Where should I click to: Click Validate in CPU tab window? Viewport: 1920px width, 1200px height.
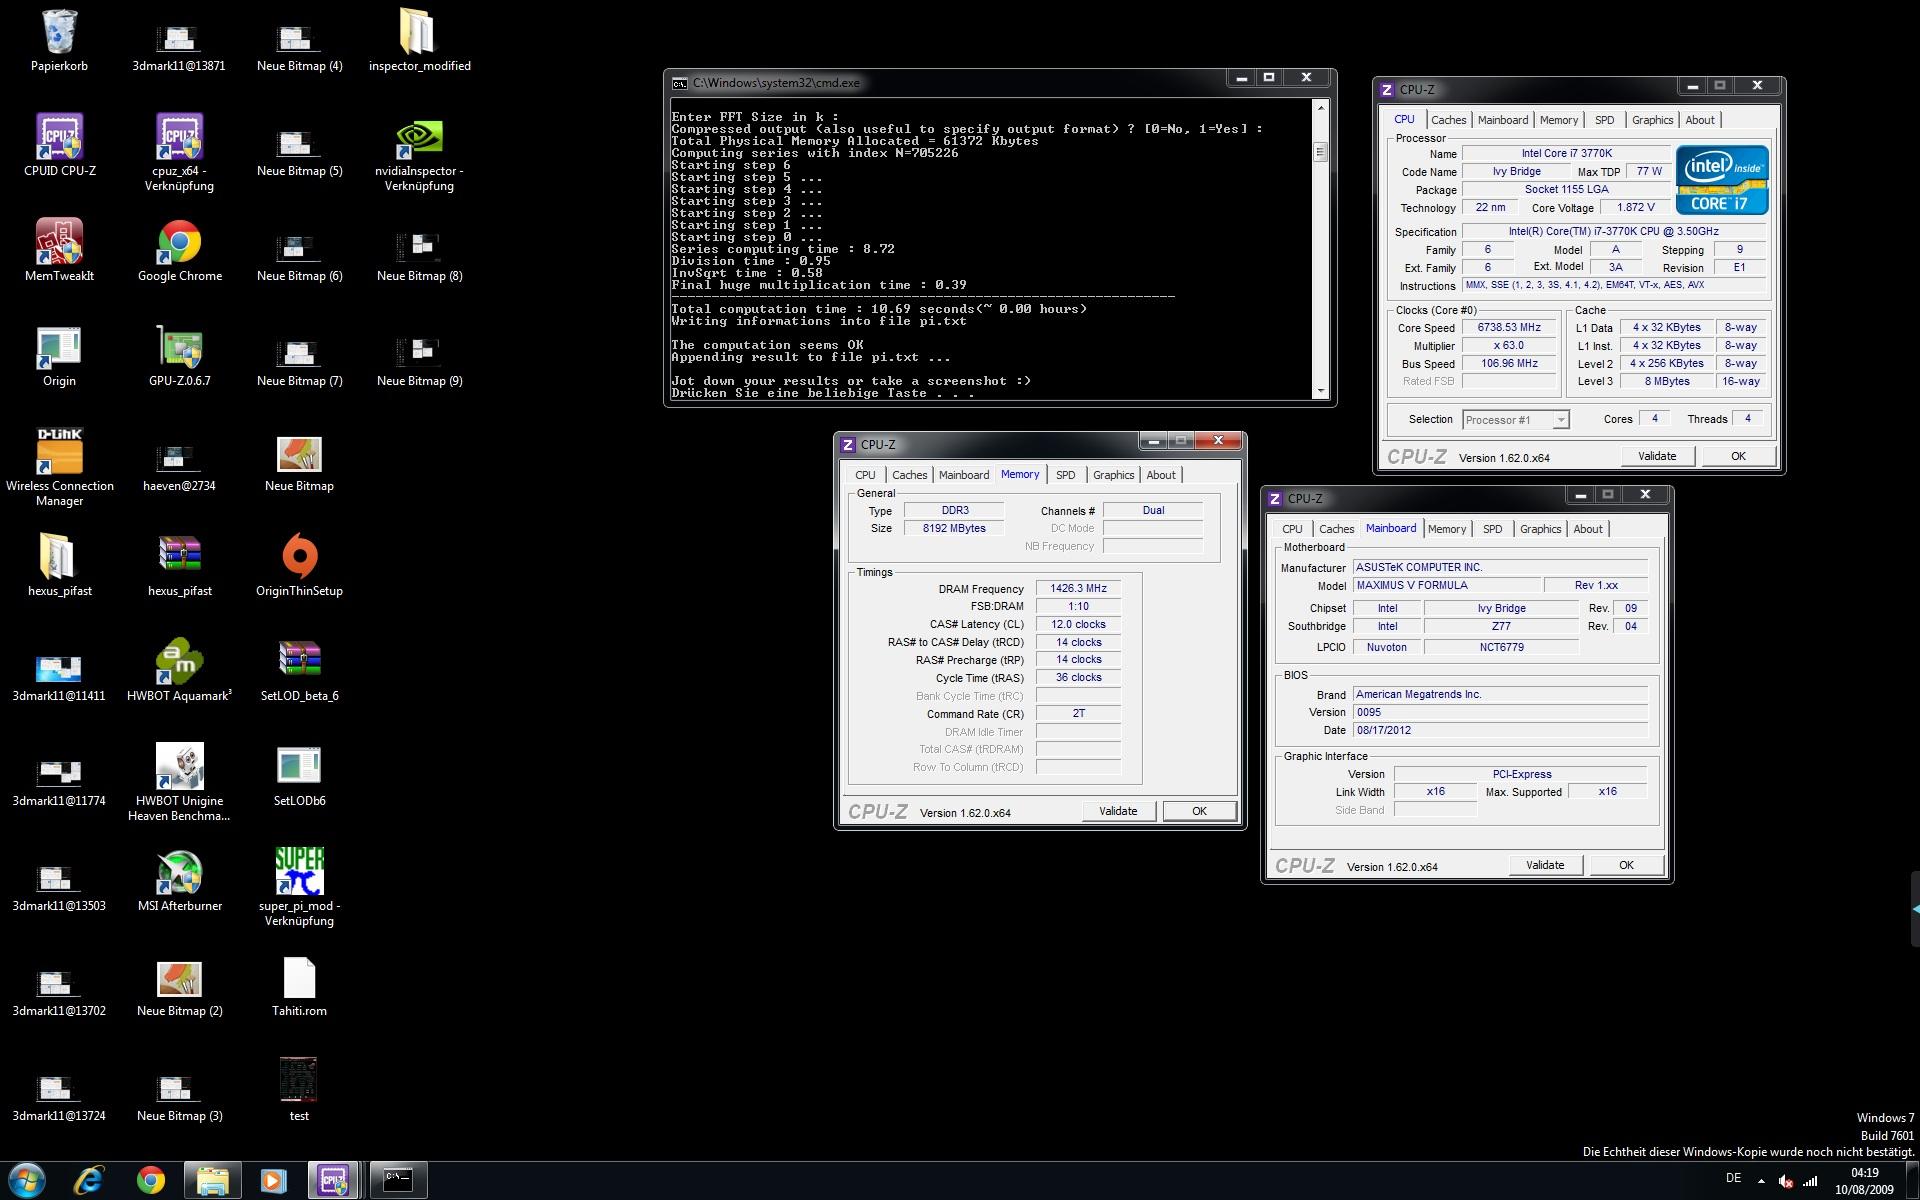click(1657, 456)
